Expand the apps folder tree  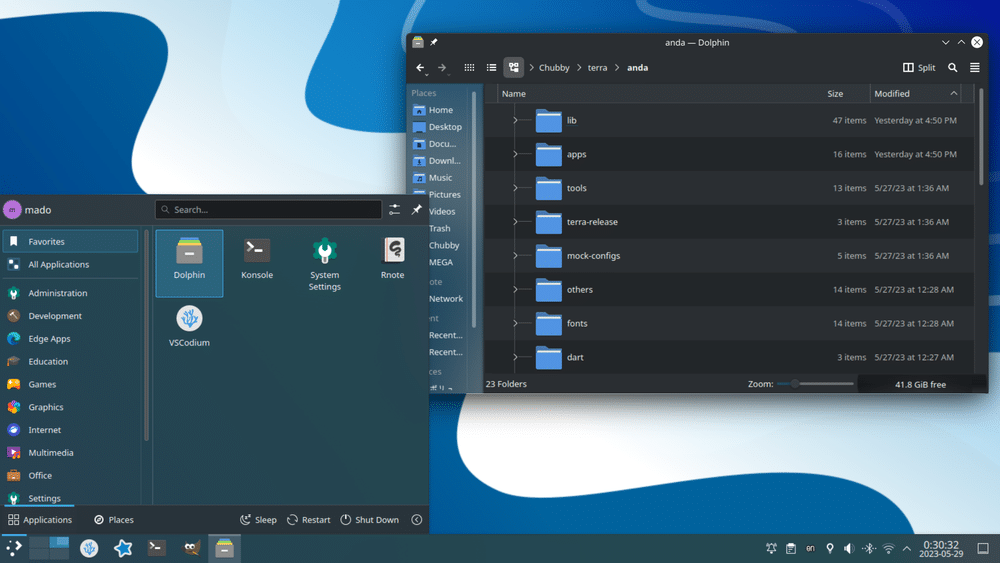click(515, 154)
